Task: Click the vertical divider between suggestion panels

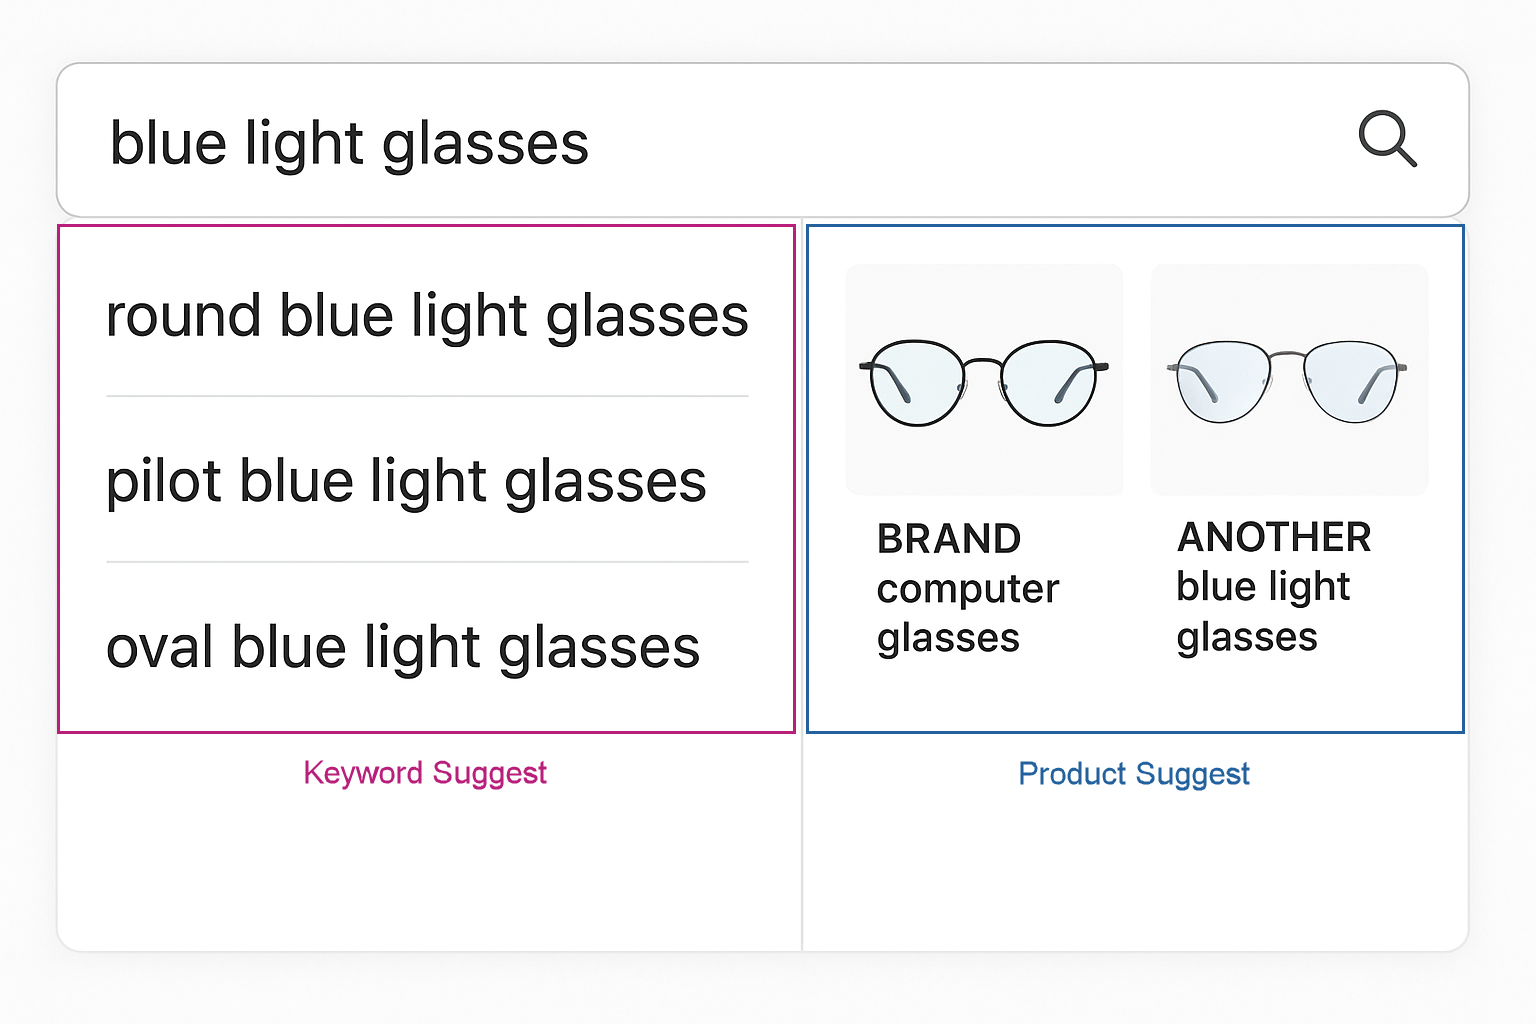Action: (x=802, y=585)
